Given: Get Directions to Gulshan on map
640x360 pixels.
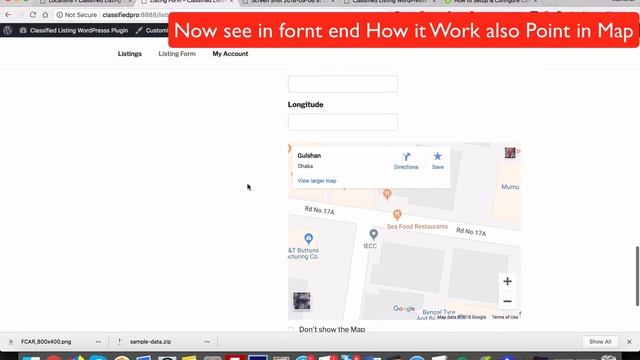Looking at the screenshot, I should click(406, 161).
